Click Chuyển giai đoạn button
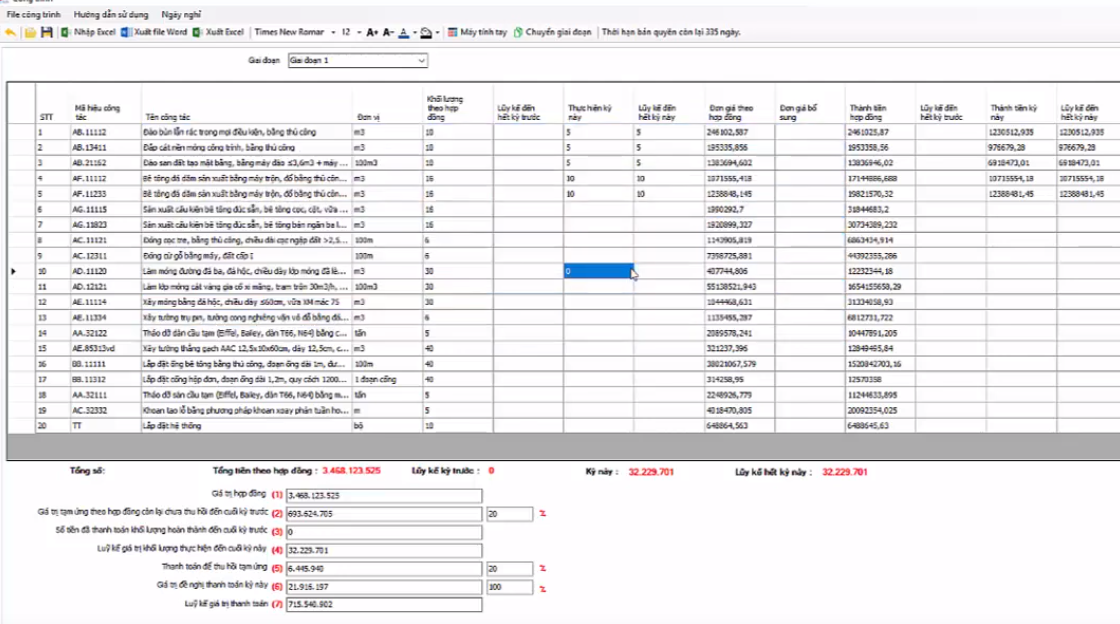This screenshot has height=624, width=1120. [x=554, y=33]
